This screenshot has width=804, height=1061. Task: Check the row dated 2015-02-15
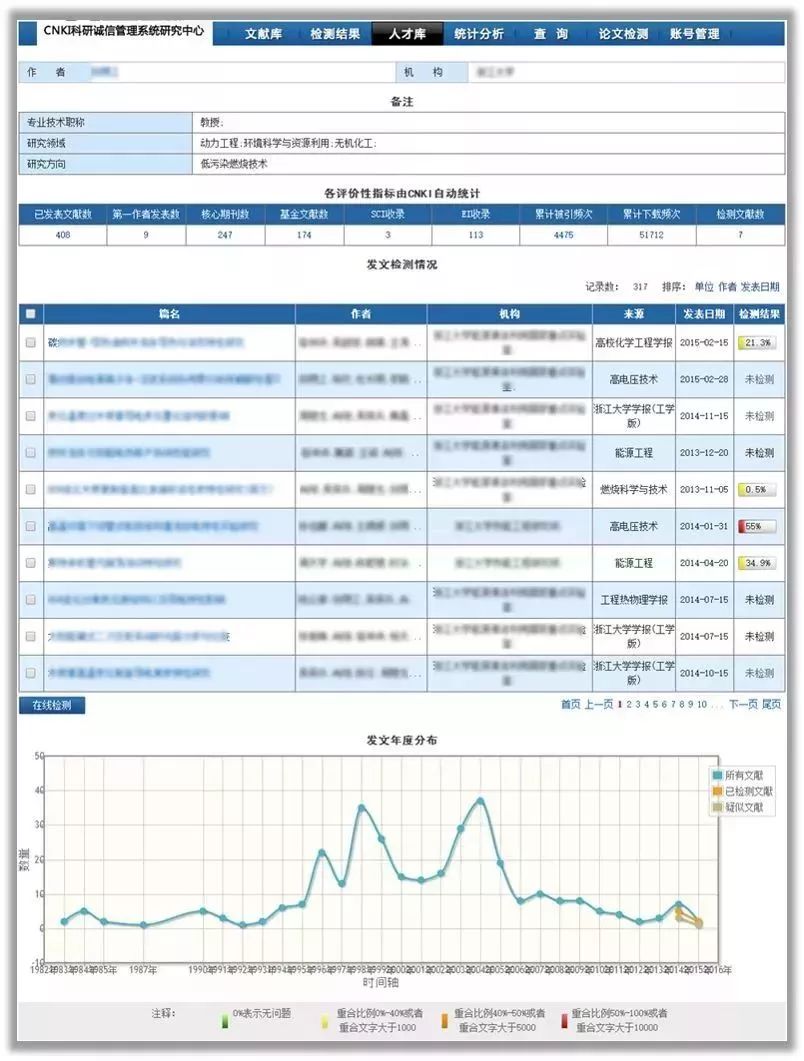tap(30, 343)
